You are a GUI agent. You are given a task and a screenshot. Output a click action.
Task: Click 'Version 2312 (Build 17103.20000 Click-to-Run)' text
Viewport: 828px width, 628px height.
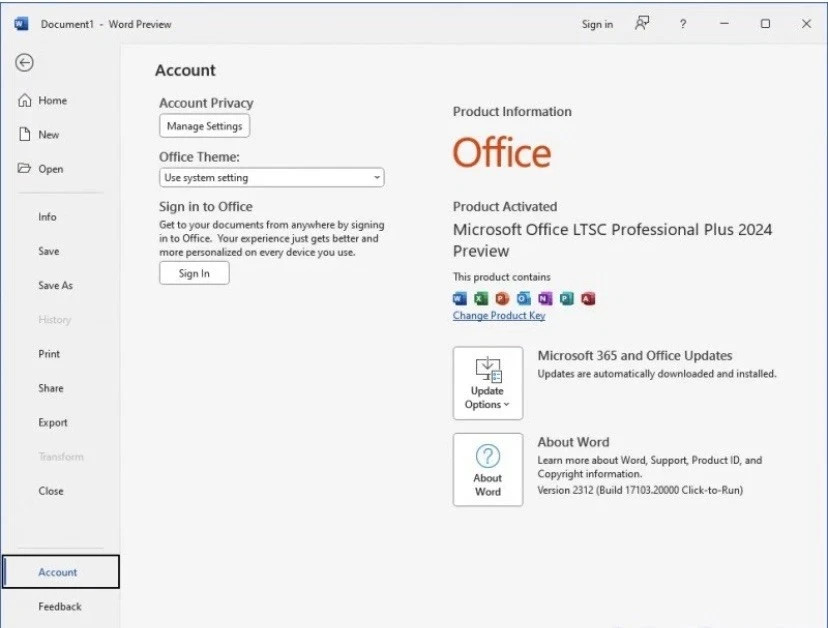pyautogui.click(x=640, y=490)
